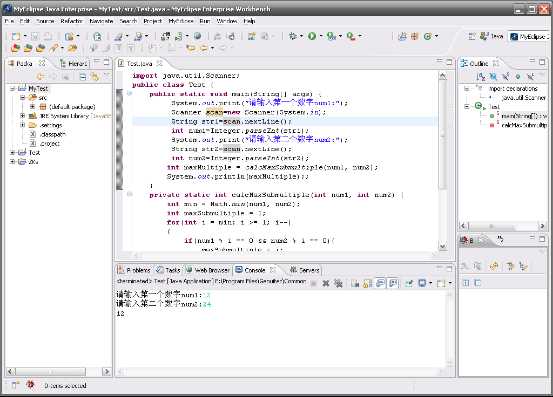Viewport: 553px width, 397px height.
Task: Click the New file toolbar icon
Action: [16, 36]
